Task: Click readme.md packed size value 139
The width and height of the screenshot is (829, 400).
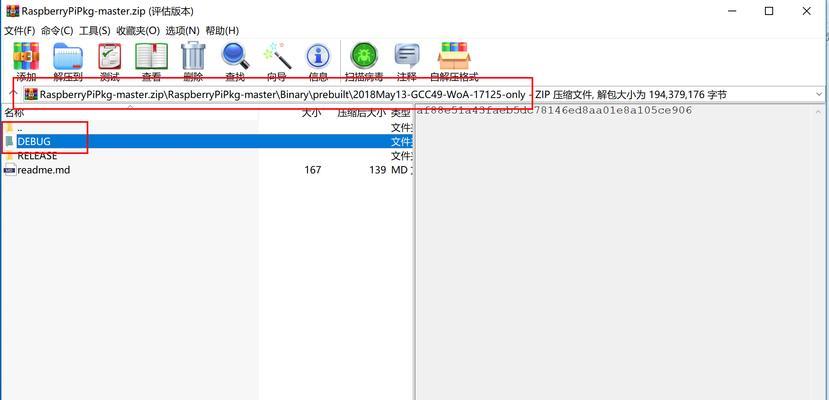Action: tap(377, 170)
